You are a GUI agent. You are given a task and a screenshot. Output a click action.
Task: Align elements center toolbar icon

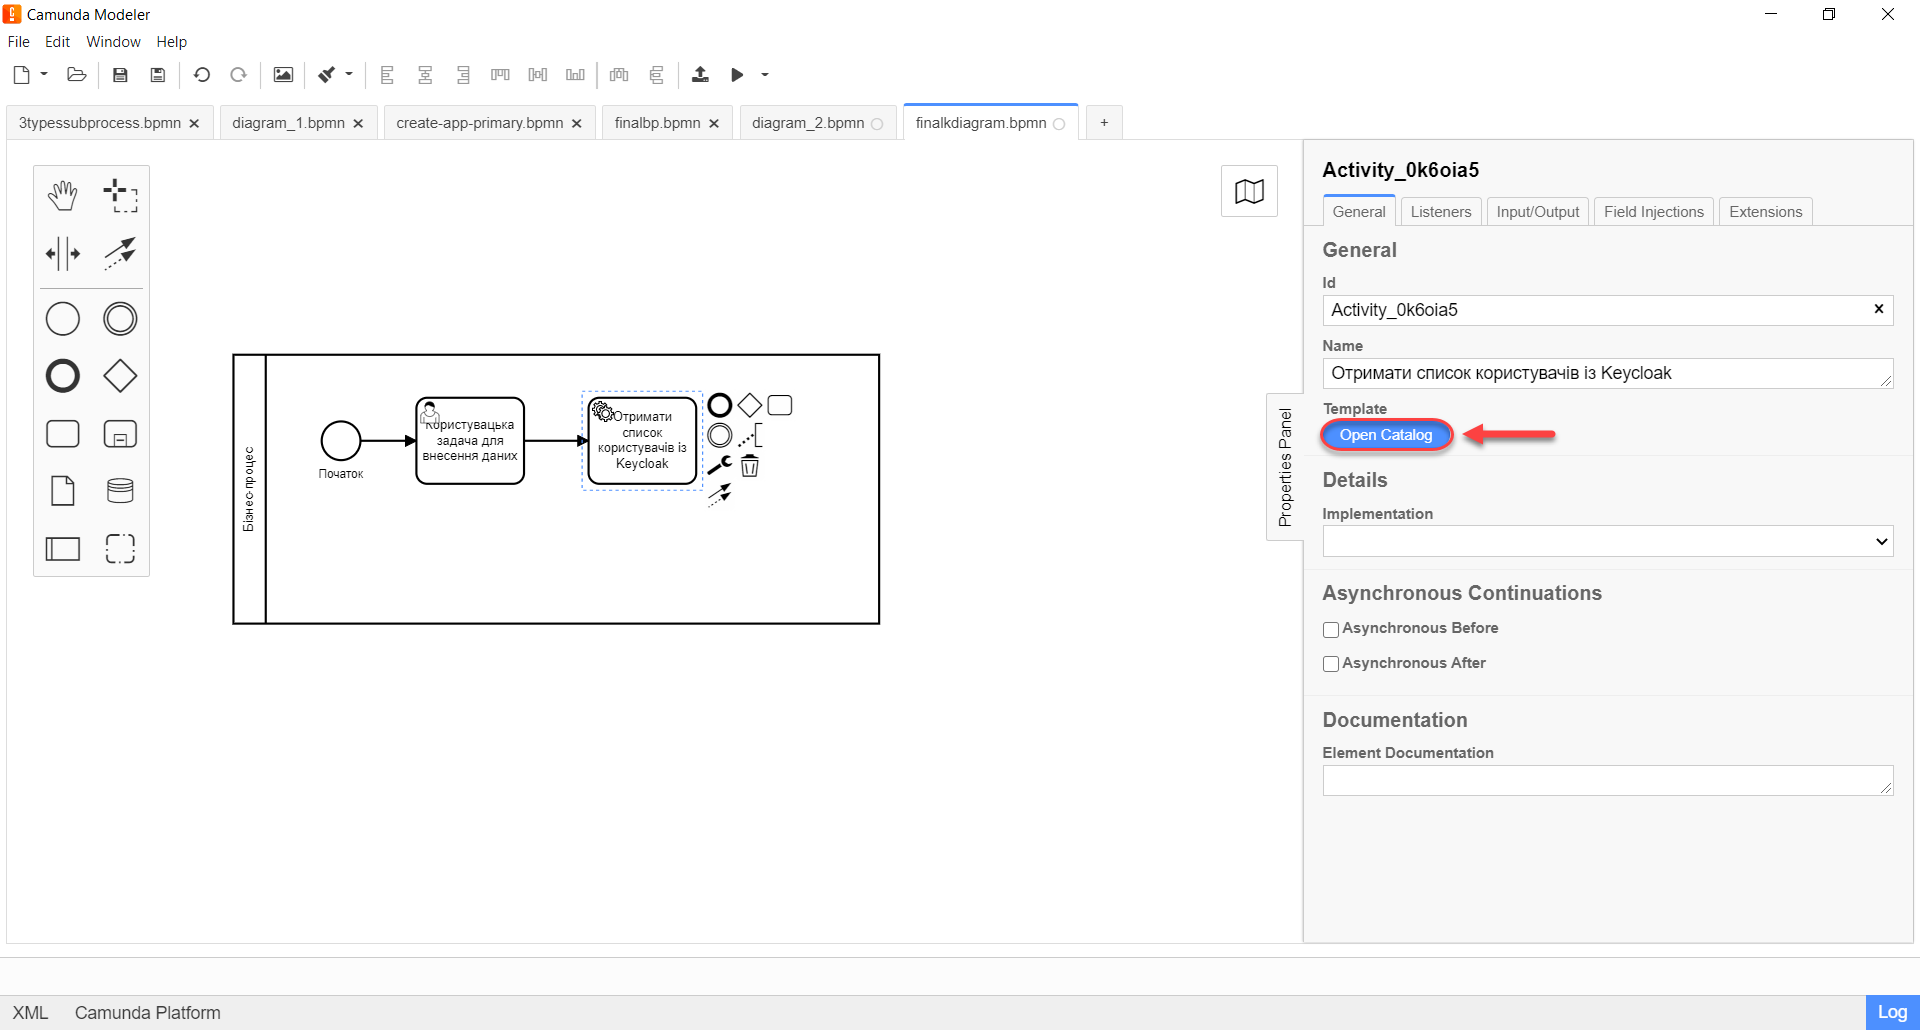pyautogui.click(x=425, y=75)
